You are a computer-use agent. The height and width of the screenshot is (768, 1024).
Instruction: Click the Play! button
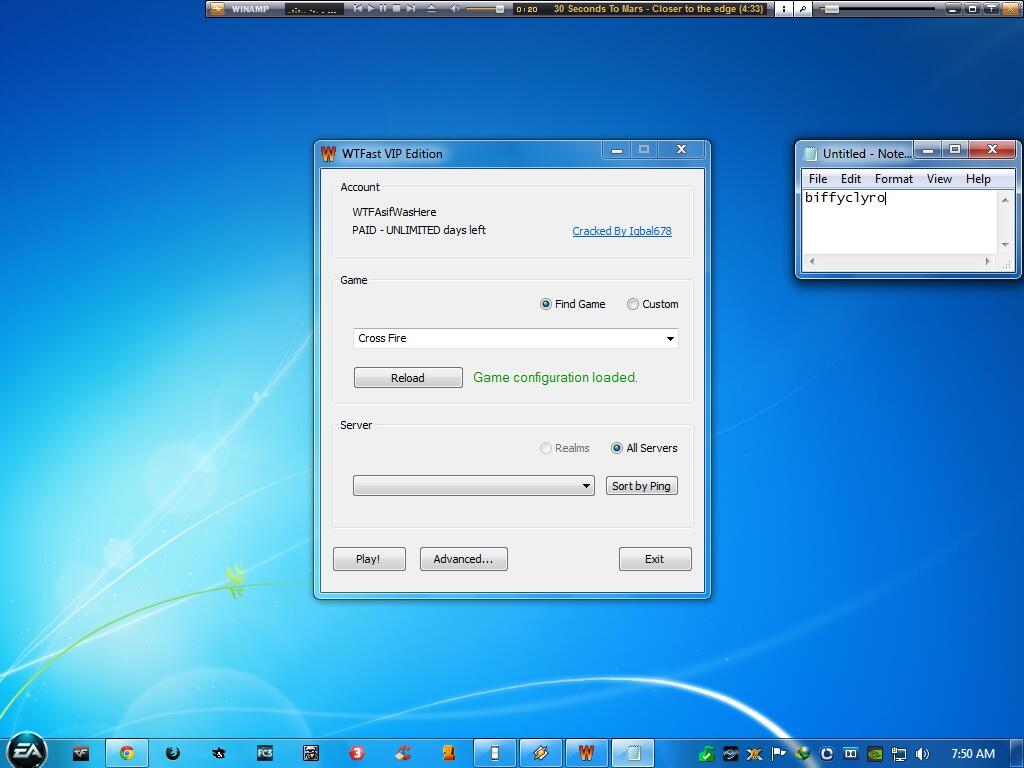click(x=369, y=559)
